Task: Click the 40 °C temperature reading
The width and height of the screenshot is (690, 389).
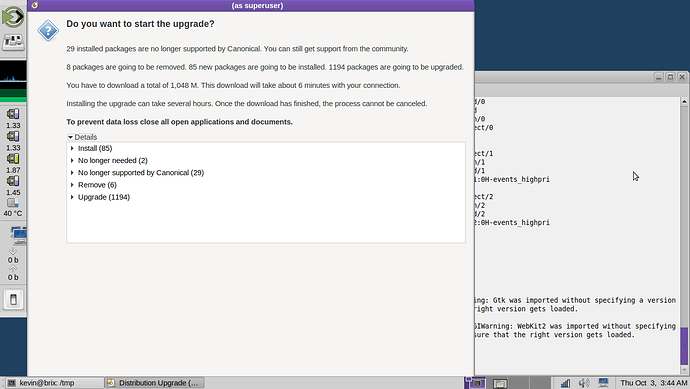Action: (13, 213)
